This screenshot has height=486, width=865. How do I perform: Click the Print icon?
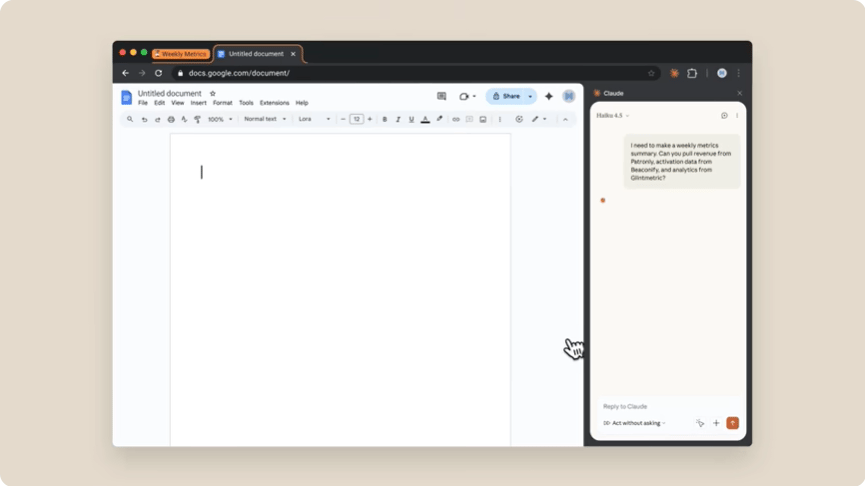tap(171, 119)
